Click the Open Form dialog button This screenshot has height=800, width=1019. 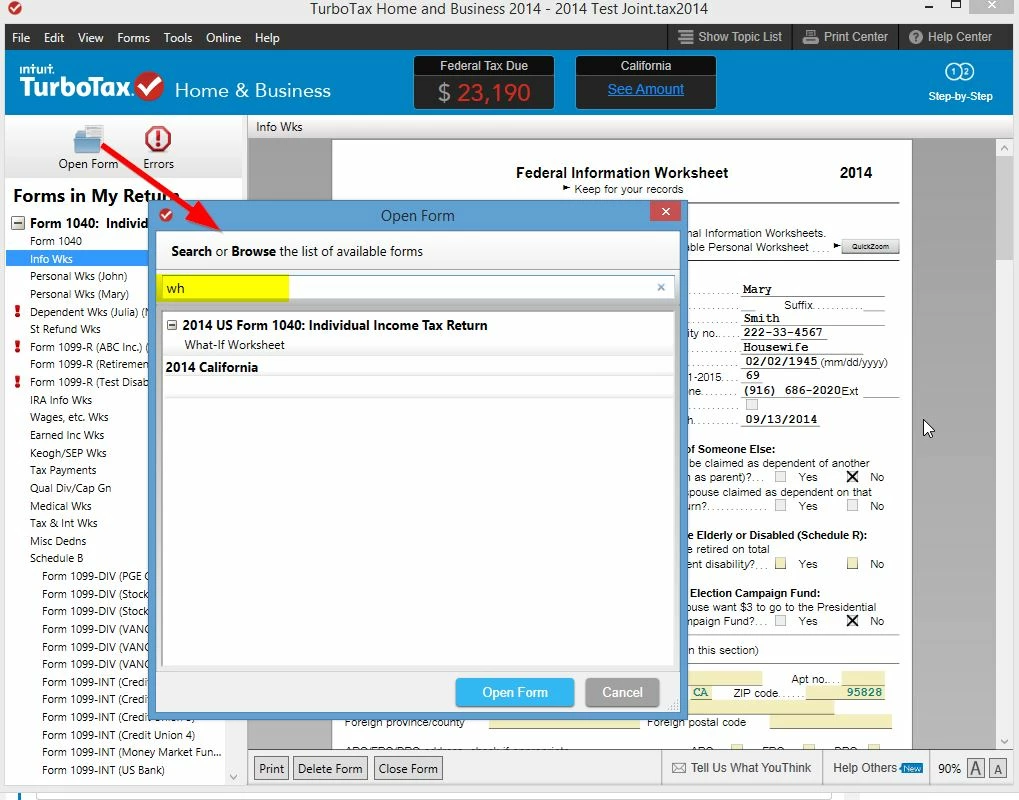(x=515, y=693)
